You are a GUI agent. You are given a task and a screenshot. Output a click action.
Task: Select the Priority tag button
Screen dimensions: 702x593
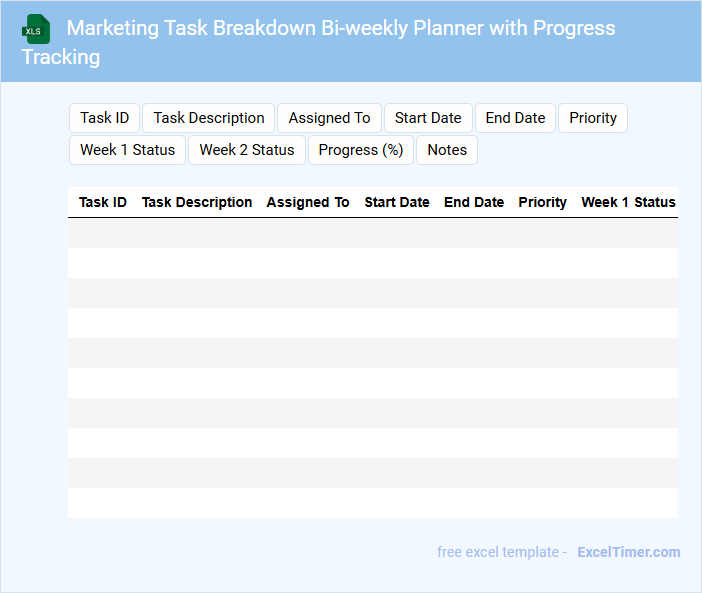pos(593,118)
